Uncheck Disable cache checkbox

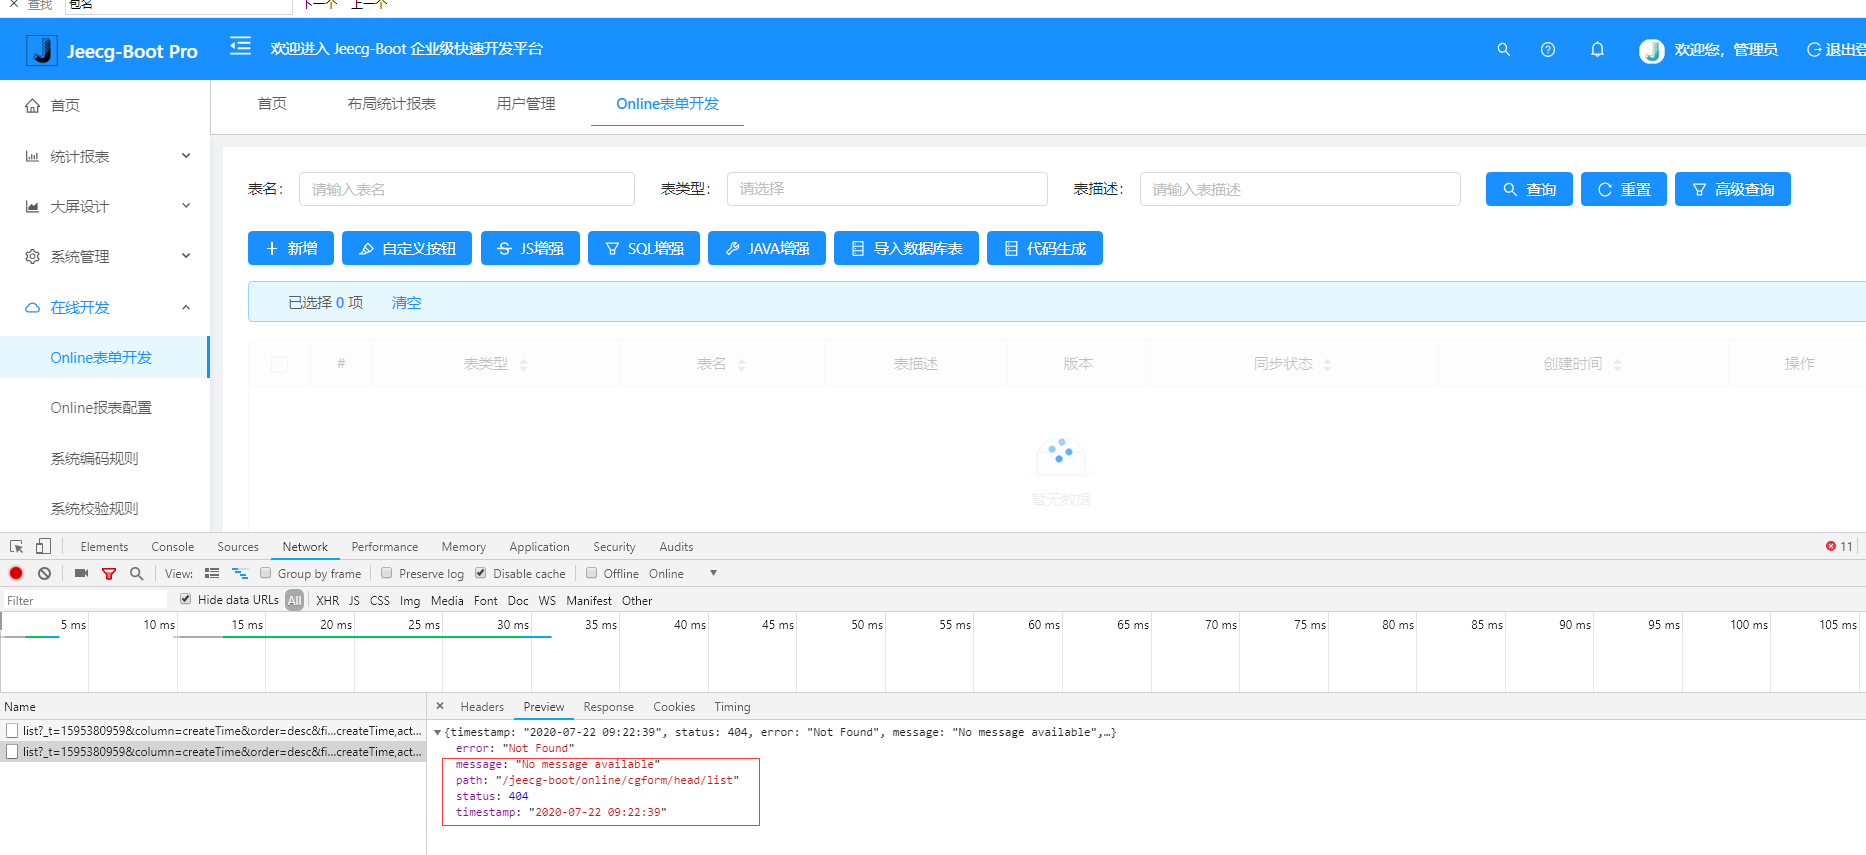click(x=481, y=573)
